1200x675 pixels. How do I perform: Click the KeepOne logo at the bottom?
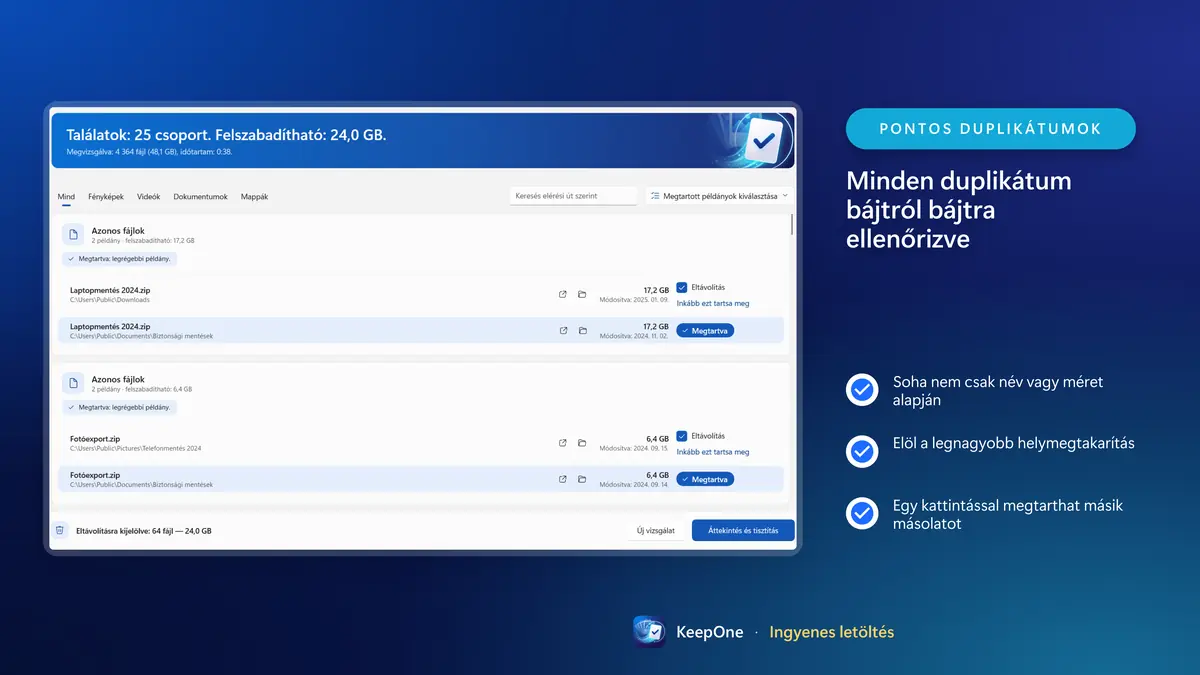tap(649, 632)
